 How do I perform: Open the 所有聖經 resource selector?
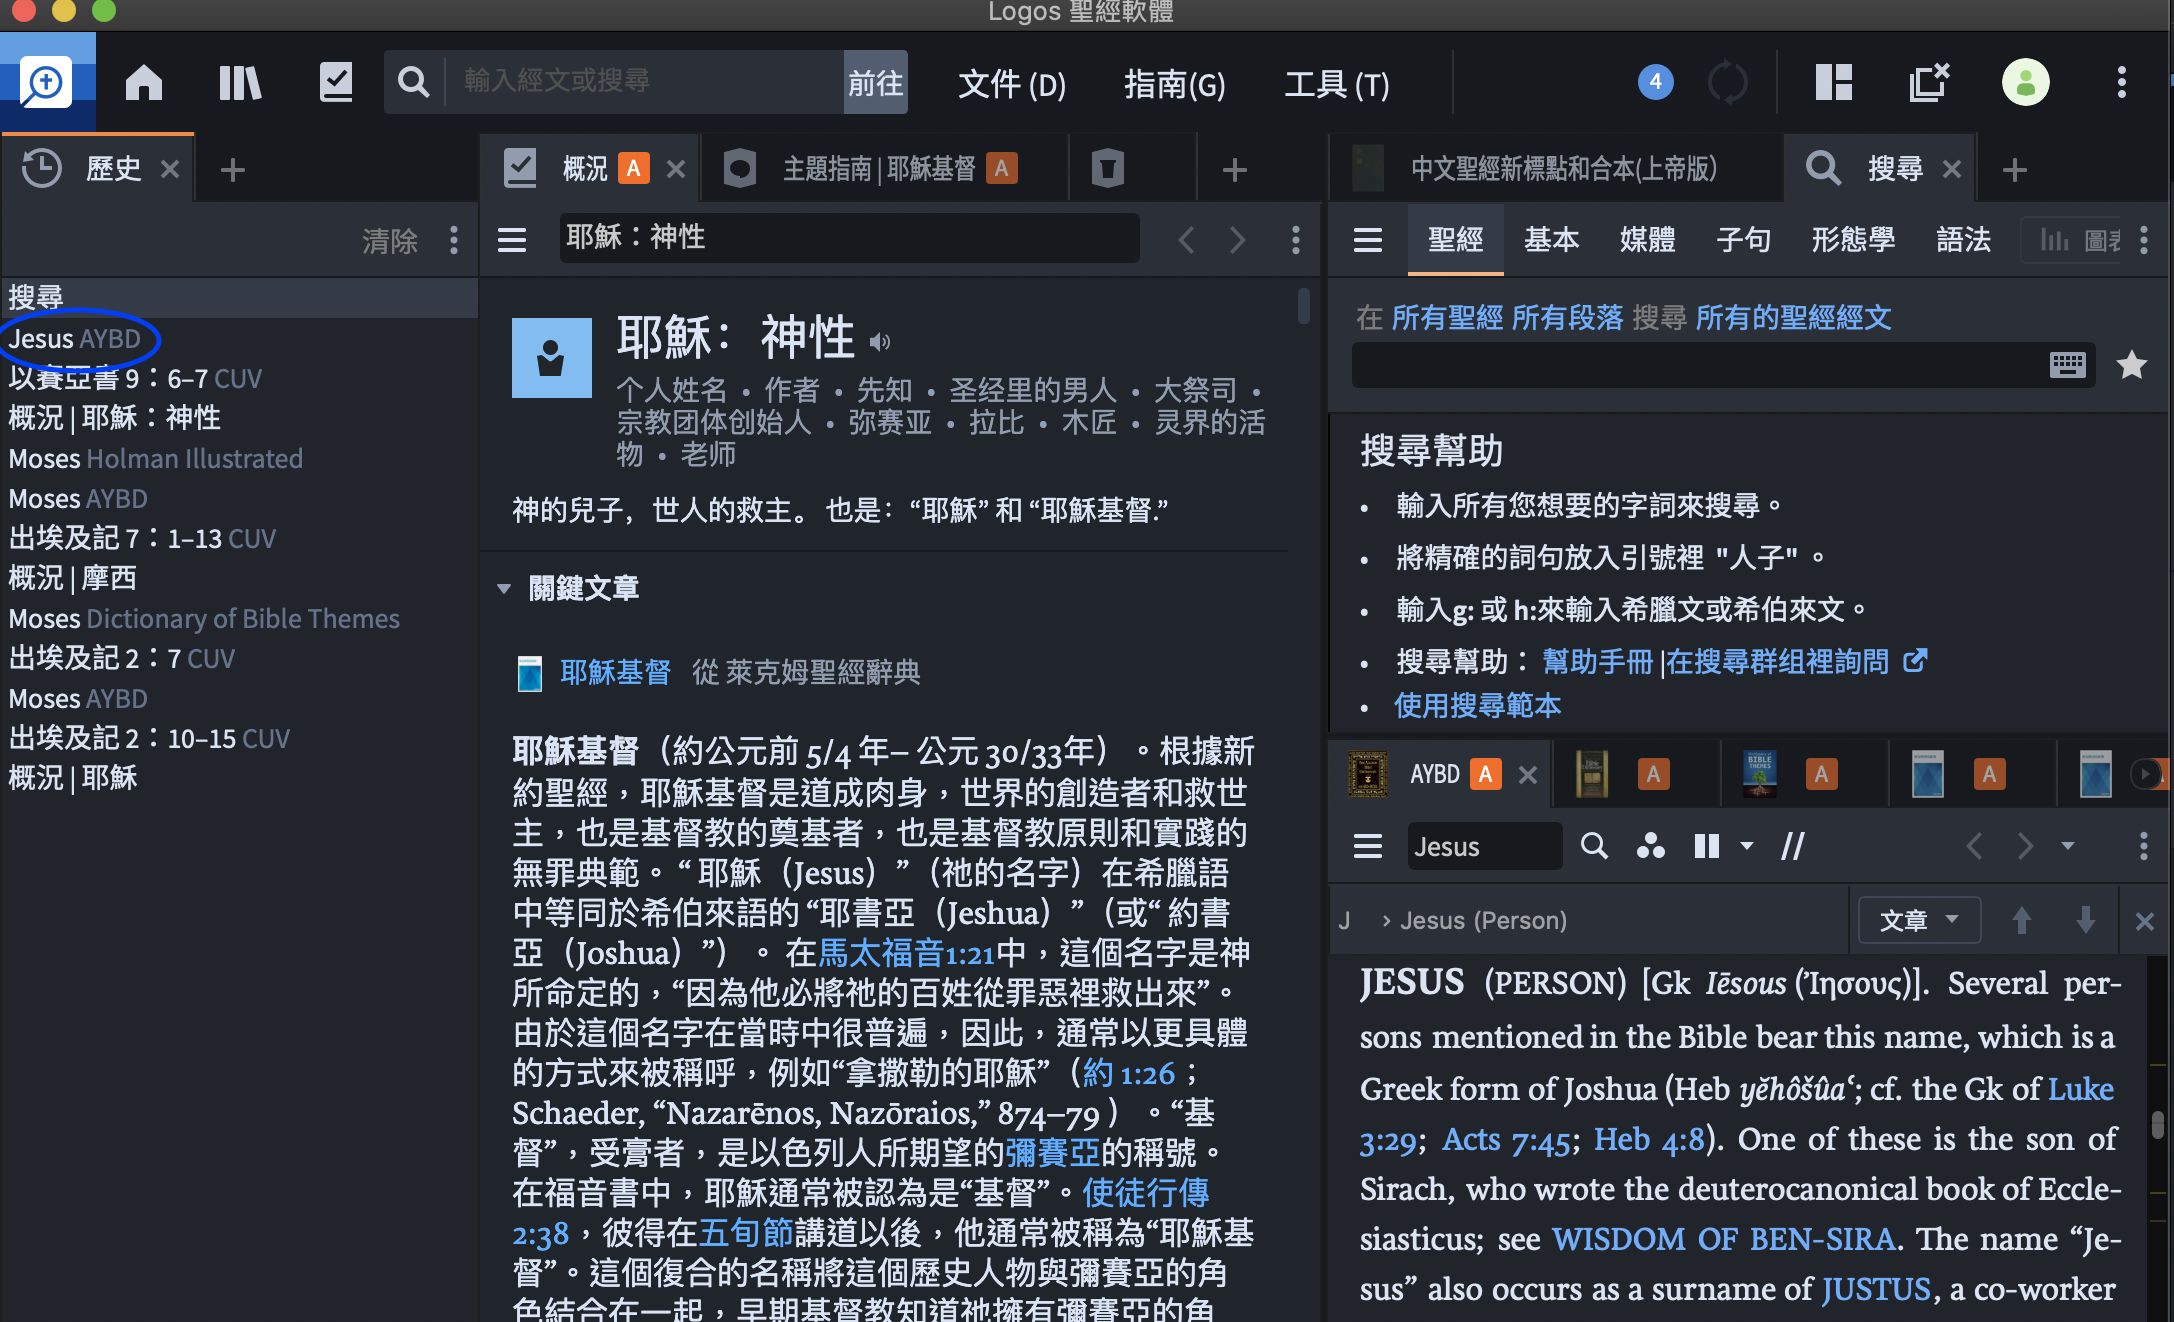click(1447, 318)
